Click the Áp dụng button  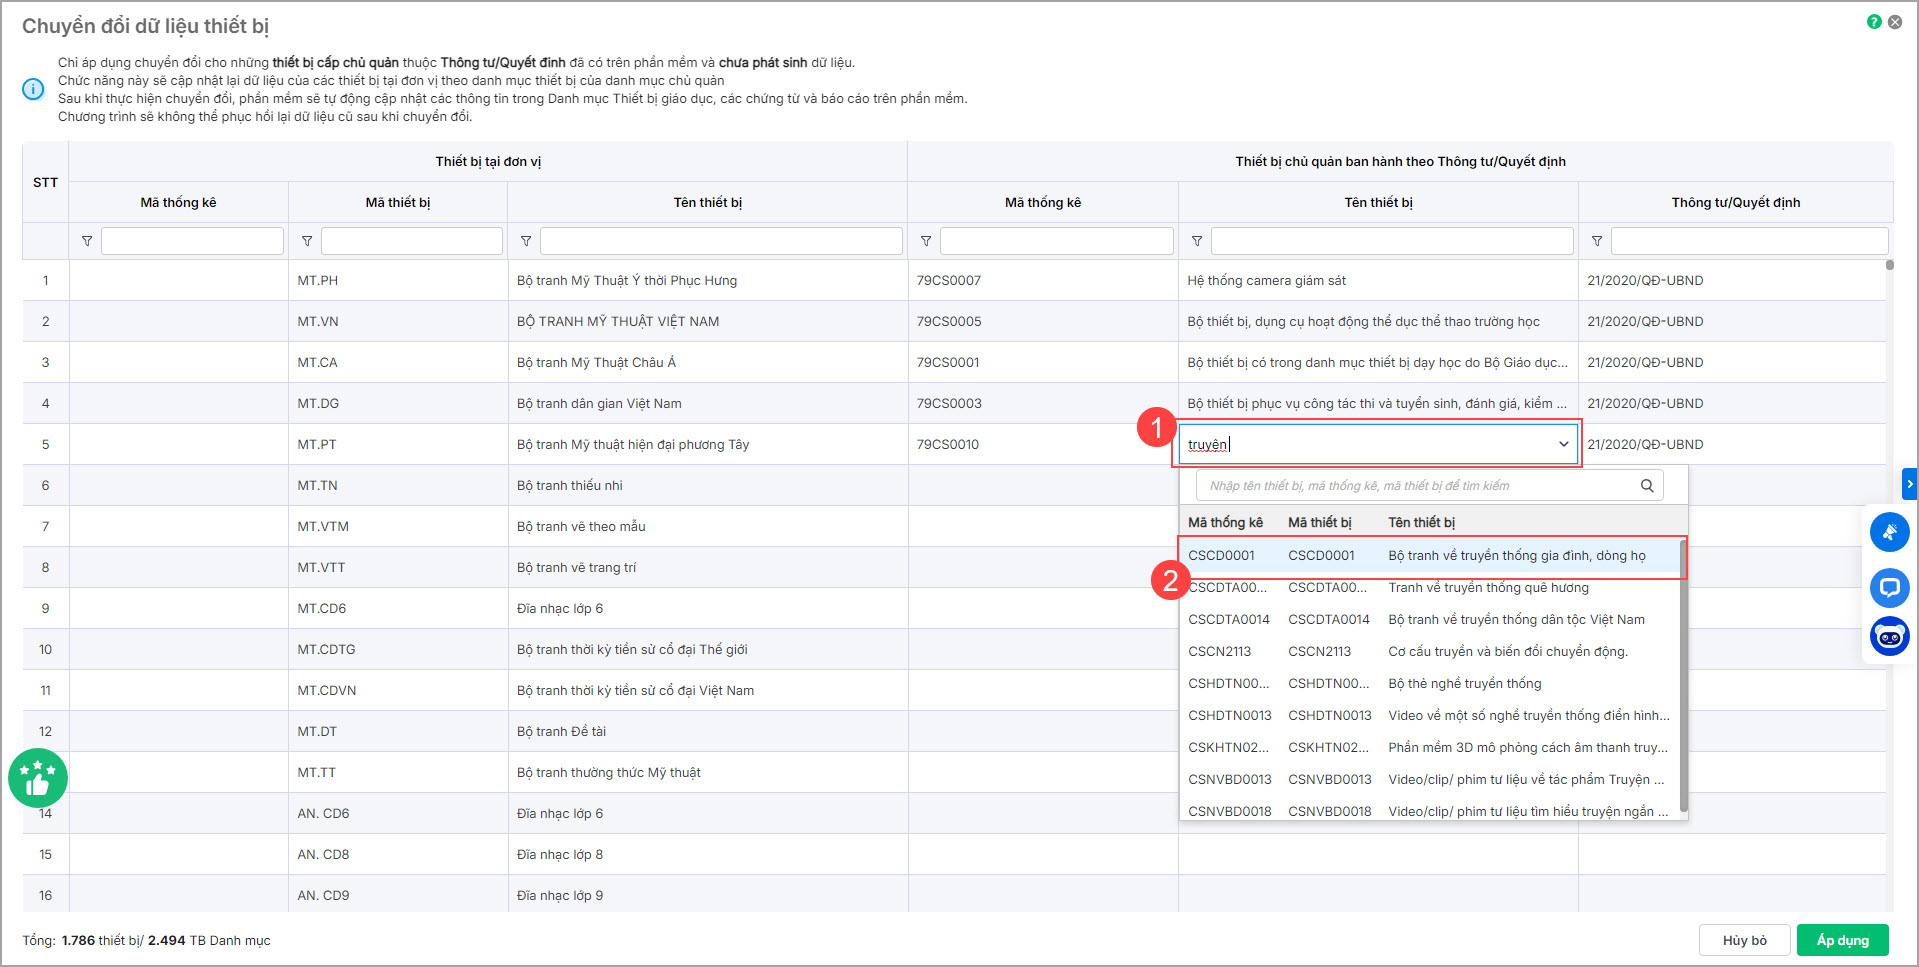pos(1842,940)
